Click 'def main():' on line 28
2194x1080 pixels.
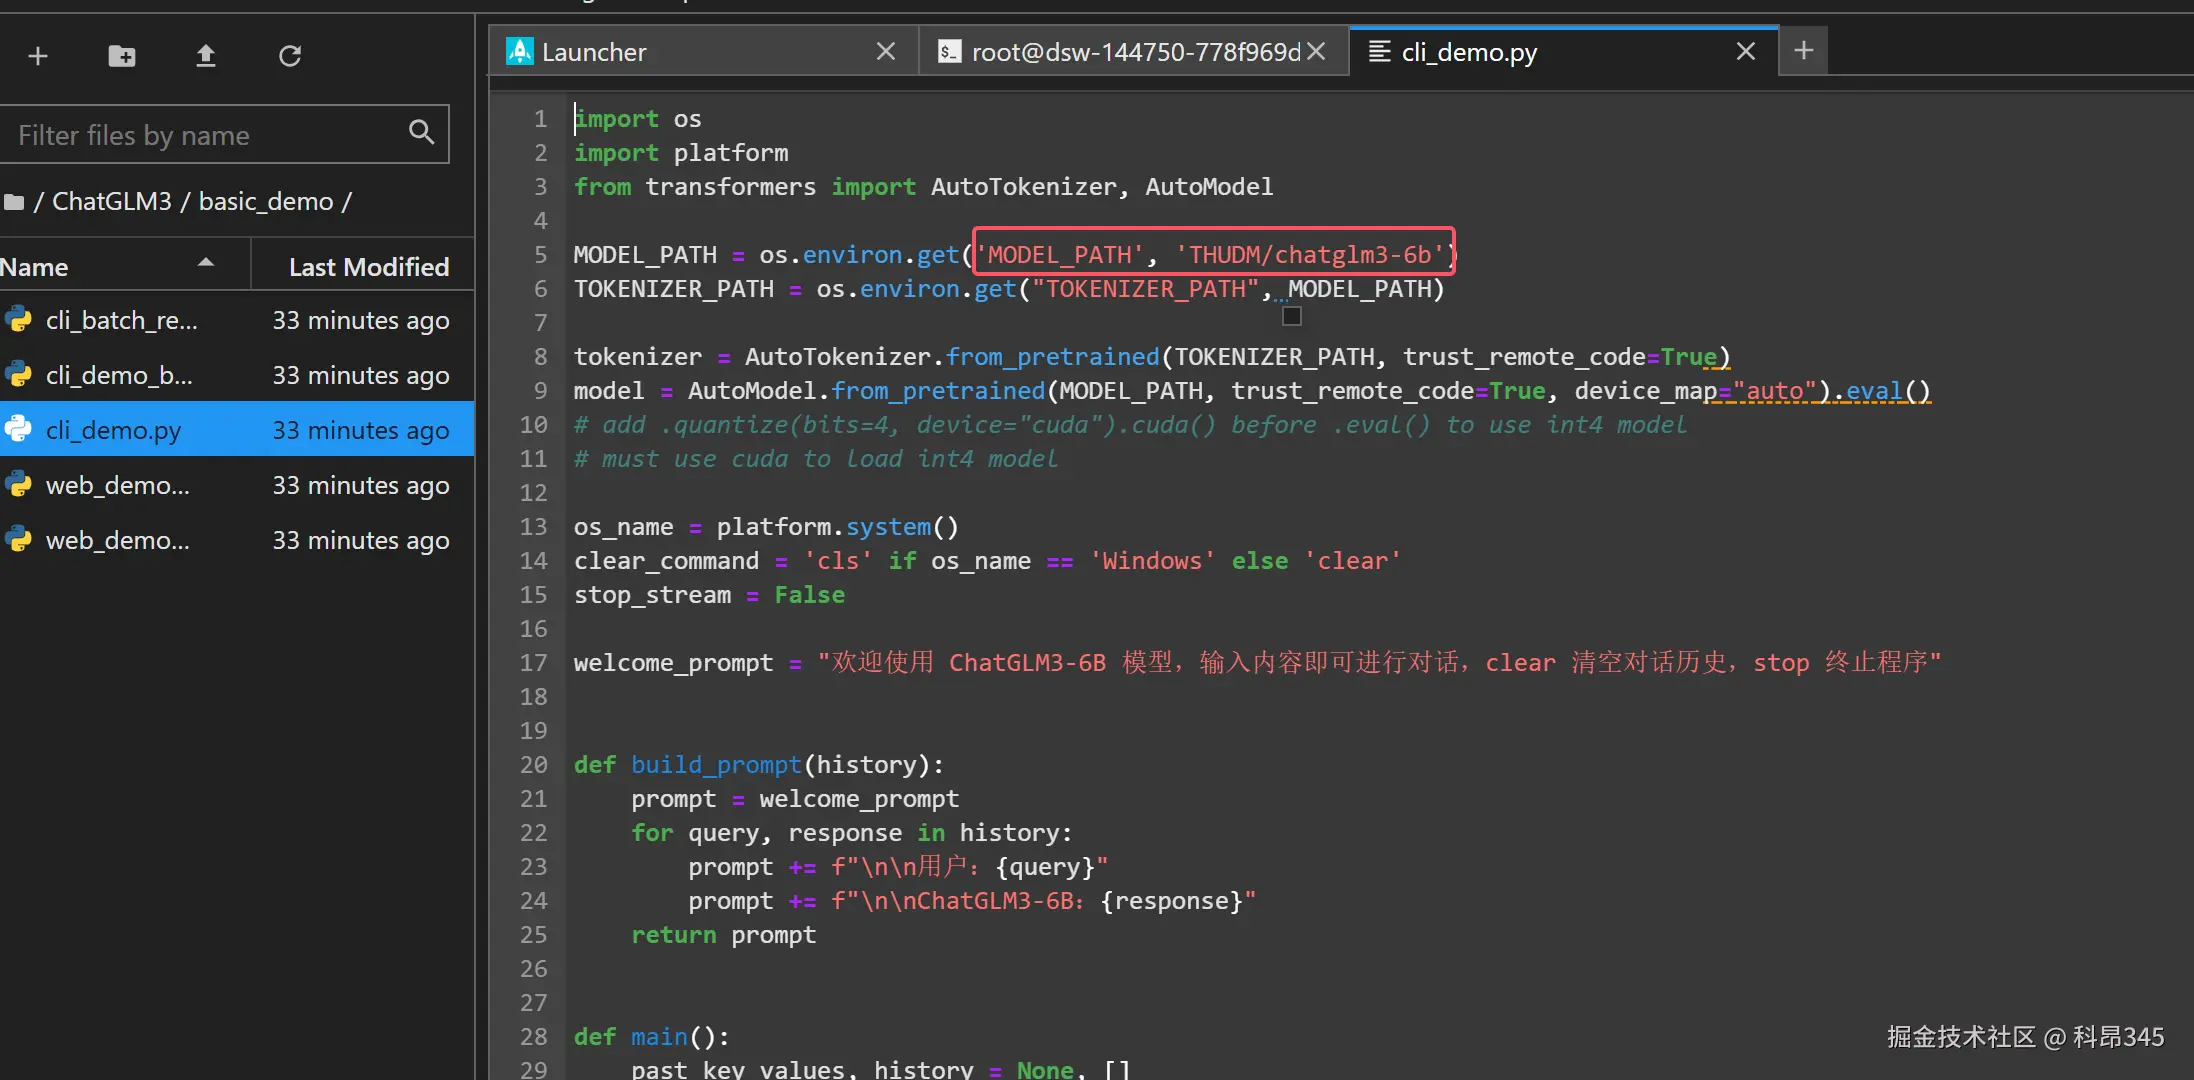(652, 1037)
